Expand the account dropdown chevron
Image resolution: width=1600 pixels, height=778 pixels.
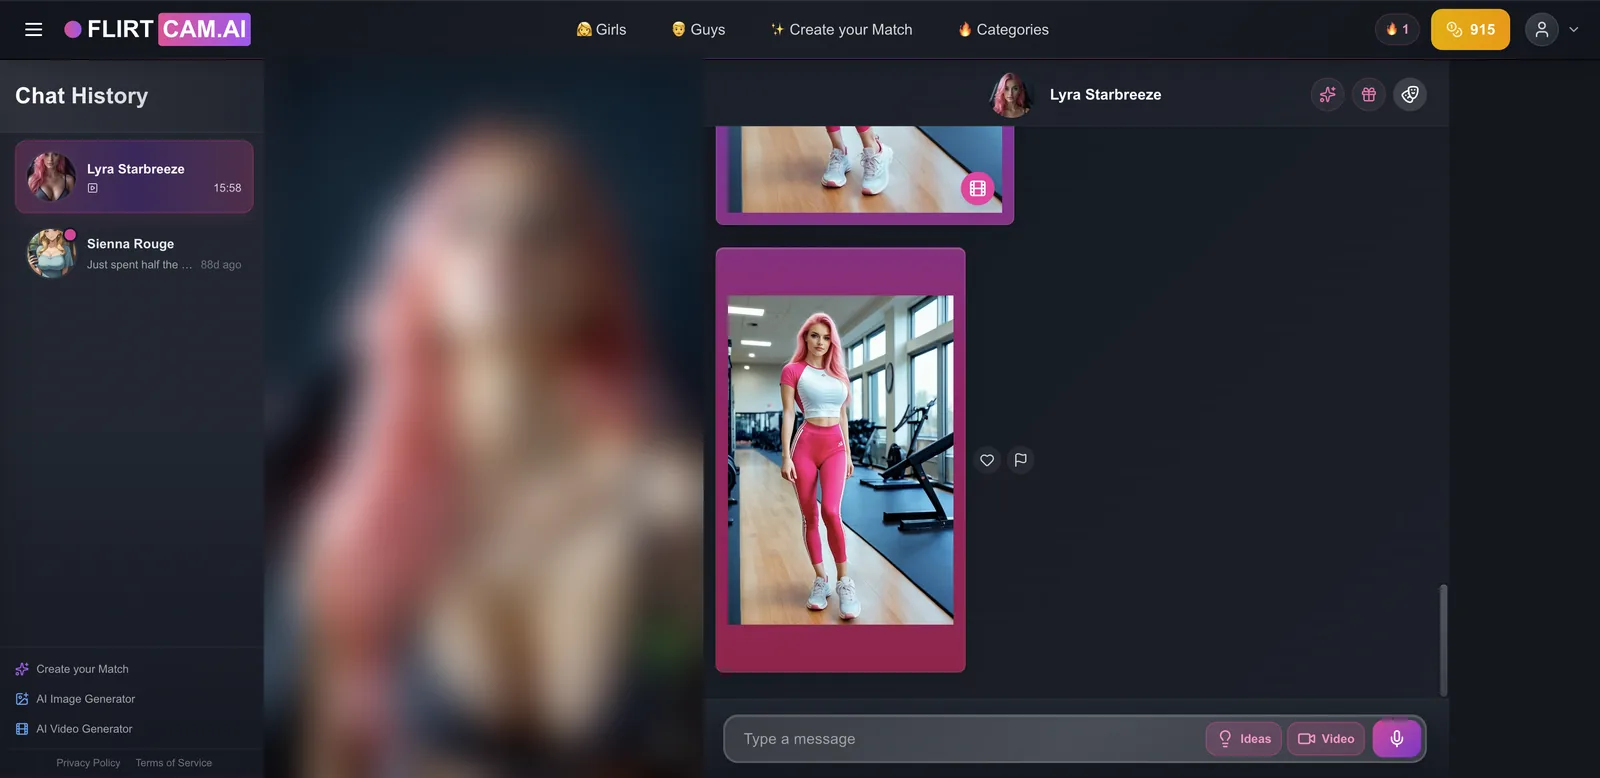click(1574, 30)
